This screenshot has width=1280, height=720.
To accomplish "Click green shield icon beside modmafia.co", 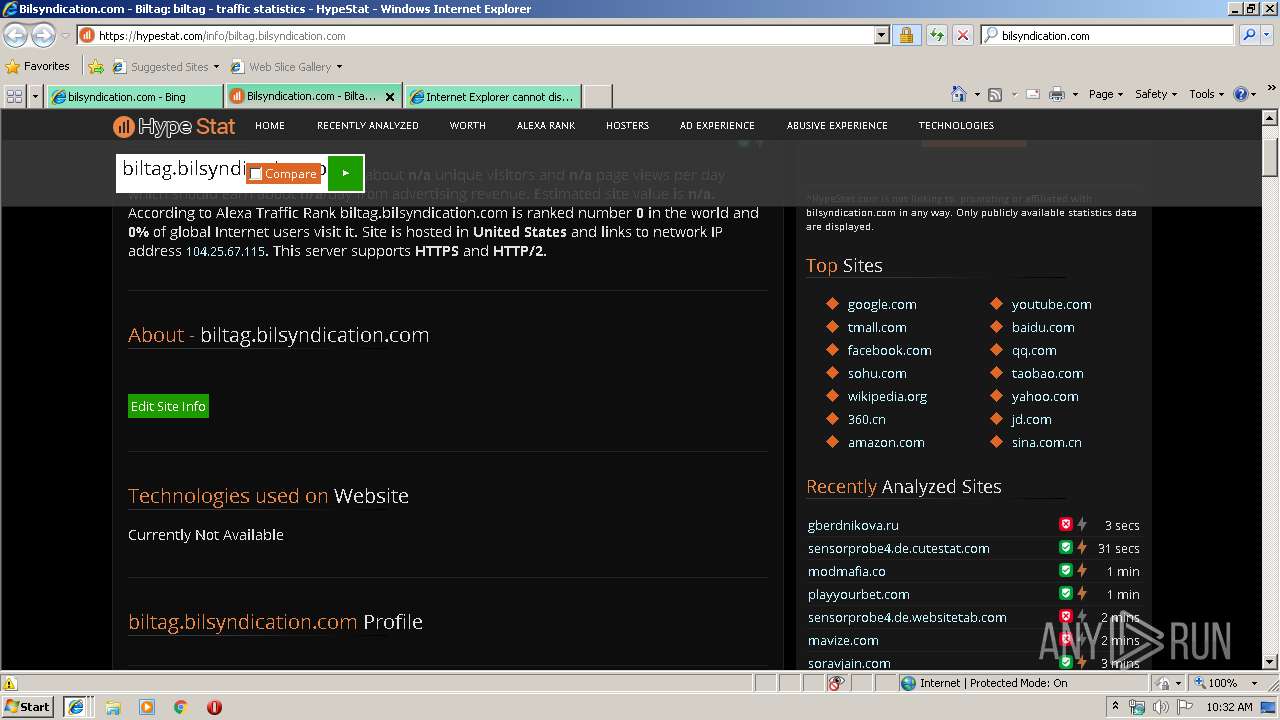I will pos(1066,570).
